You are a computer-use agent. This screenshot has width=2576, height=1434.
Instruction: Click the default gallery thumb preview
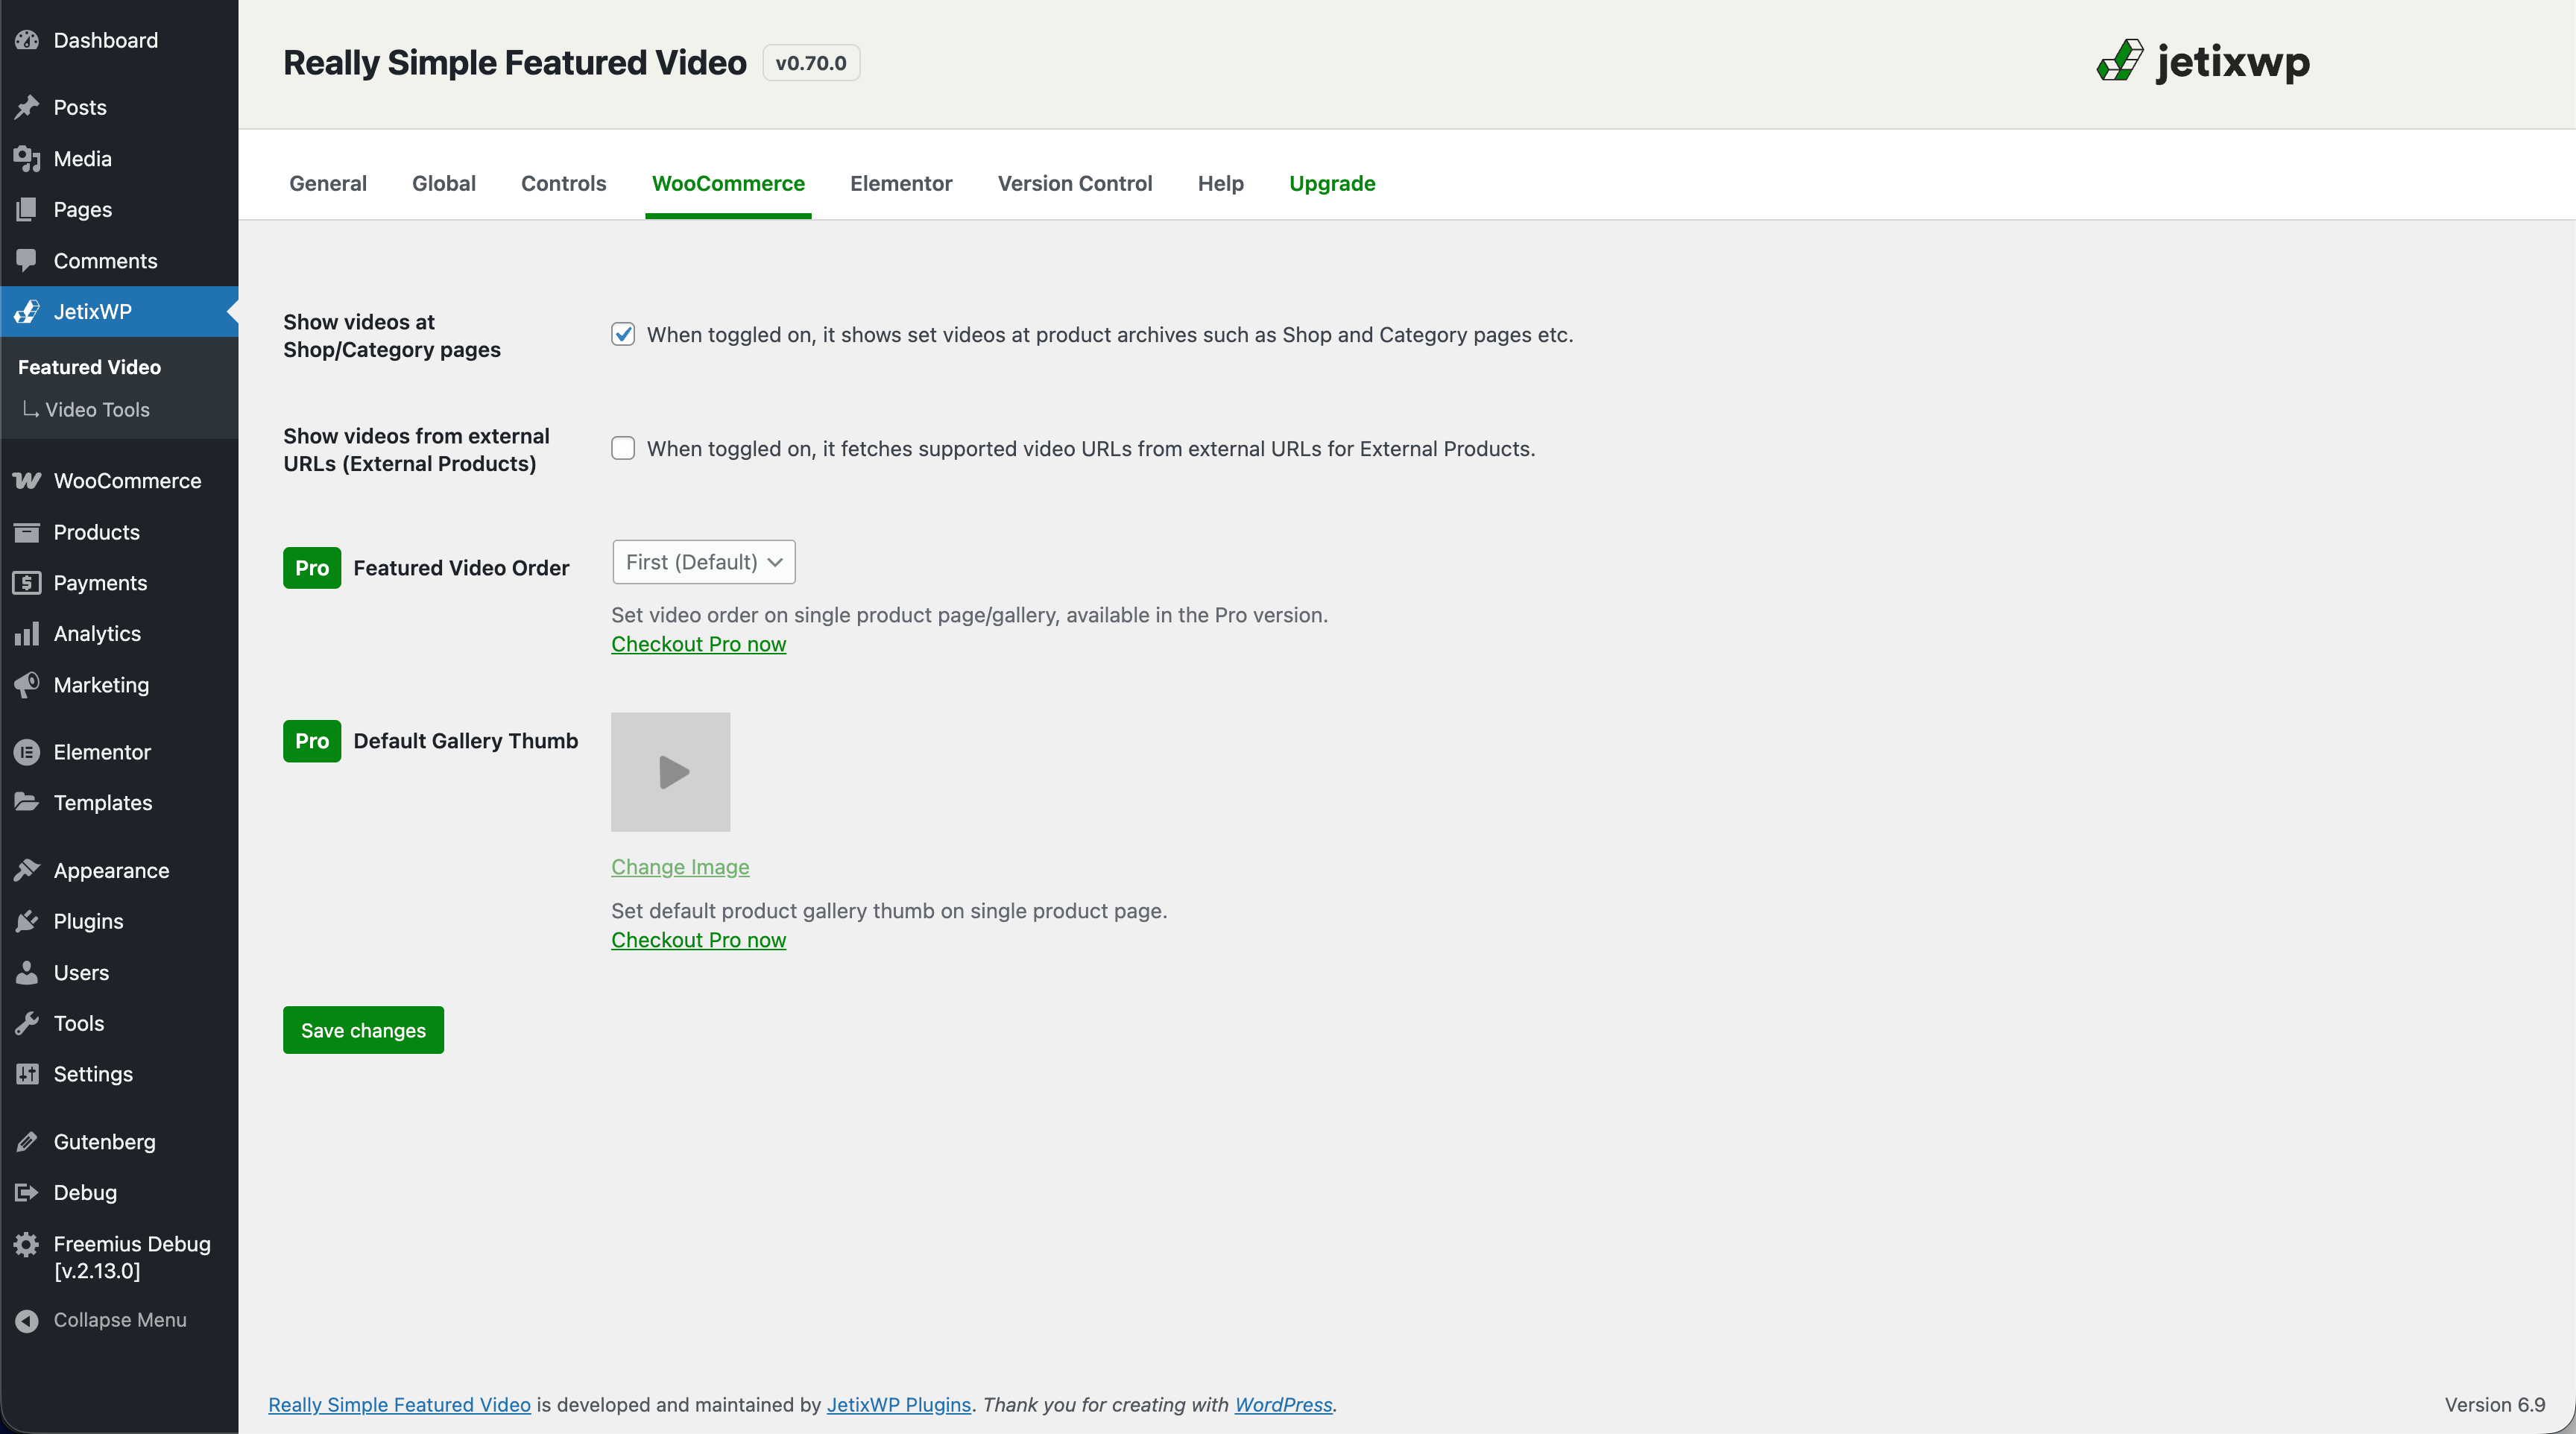click(670, 771)
